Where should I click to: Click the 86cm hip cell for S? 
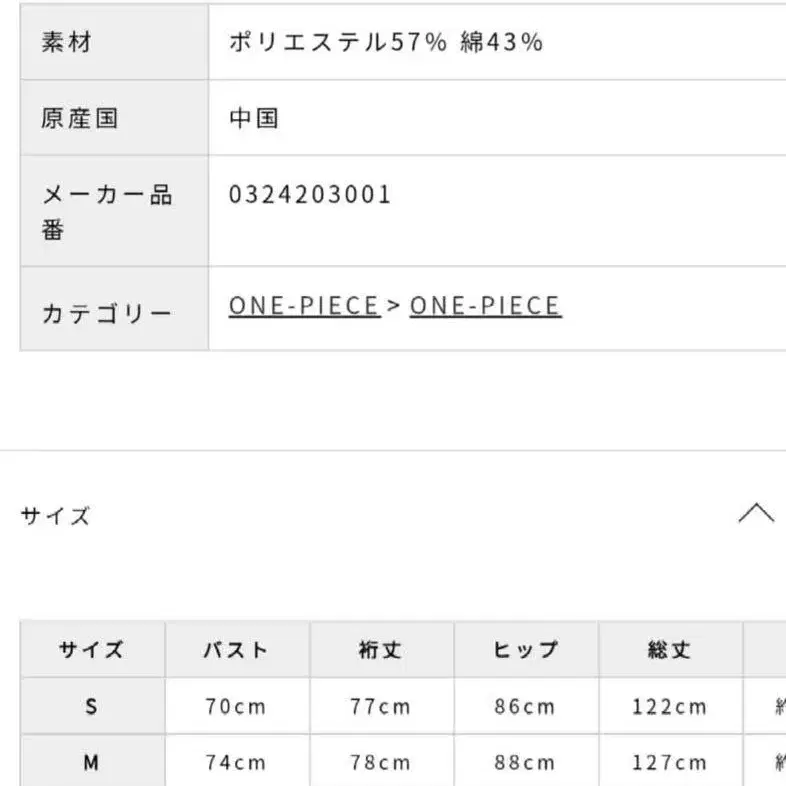coord(525,707)
